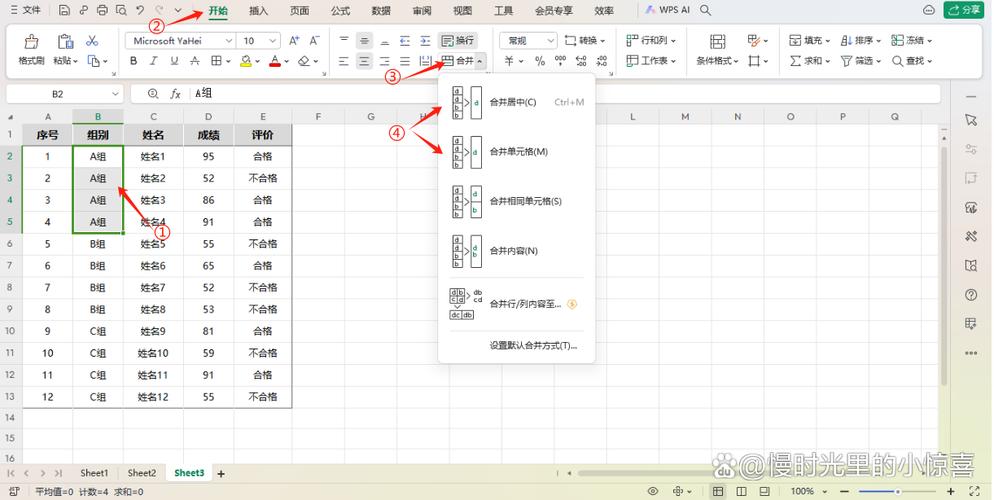This screenshot has height=500, width=994.
Task: Open WPS AI assistant
Action: (667, 10)
